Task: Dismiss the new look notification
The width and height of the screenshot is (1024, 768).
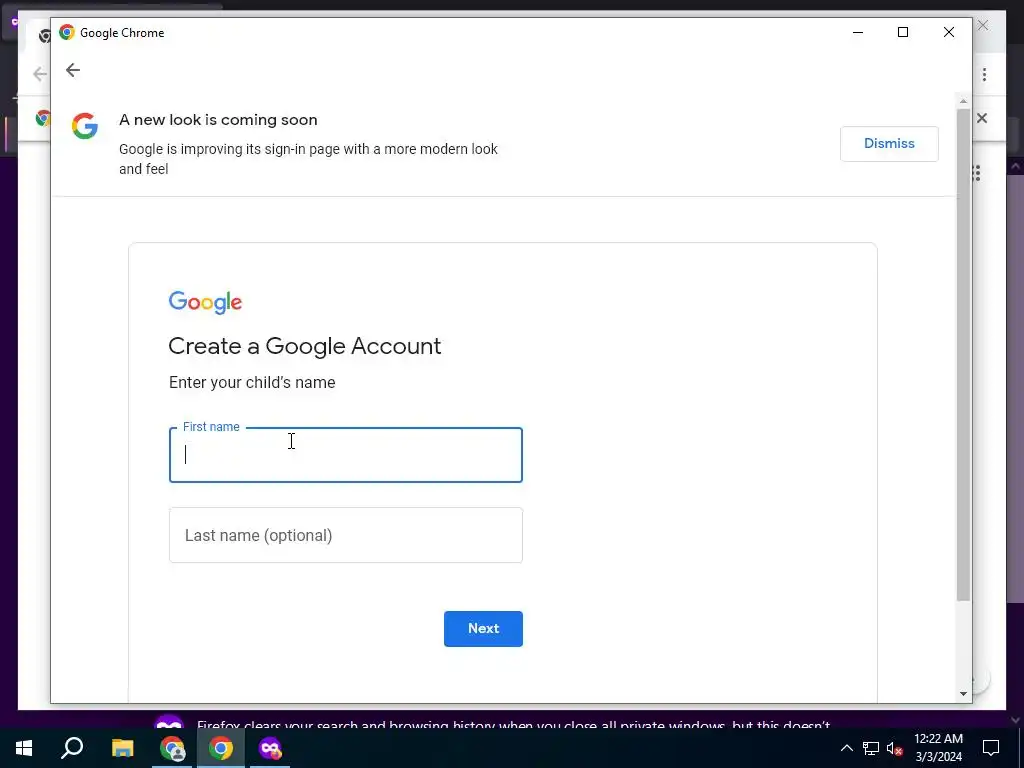Action: (x=889, y=144)
